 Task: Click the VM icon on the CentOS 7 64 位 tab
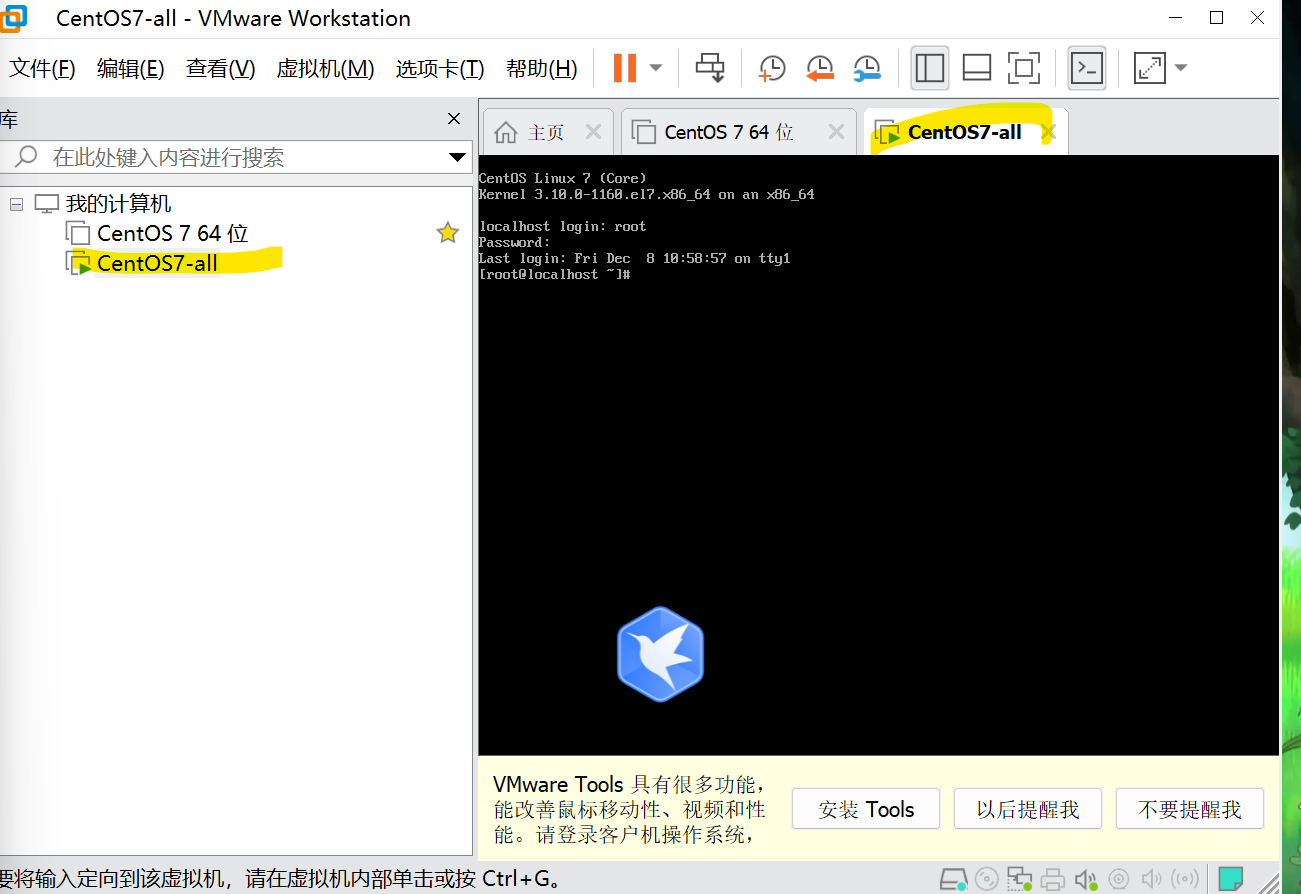point(646,132)
